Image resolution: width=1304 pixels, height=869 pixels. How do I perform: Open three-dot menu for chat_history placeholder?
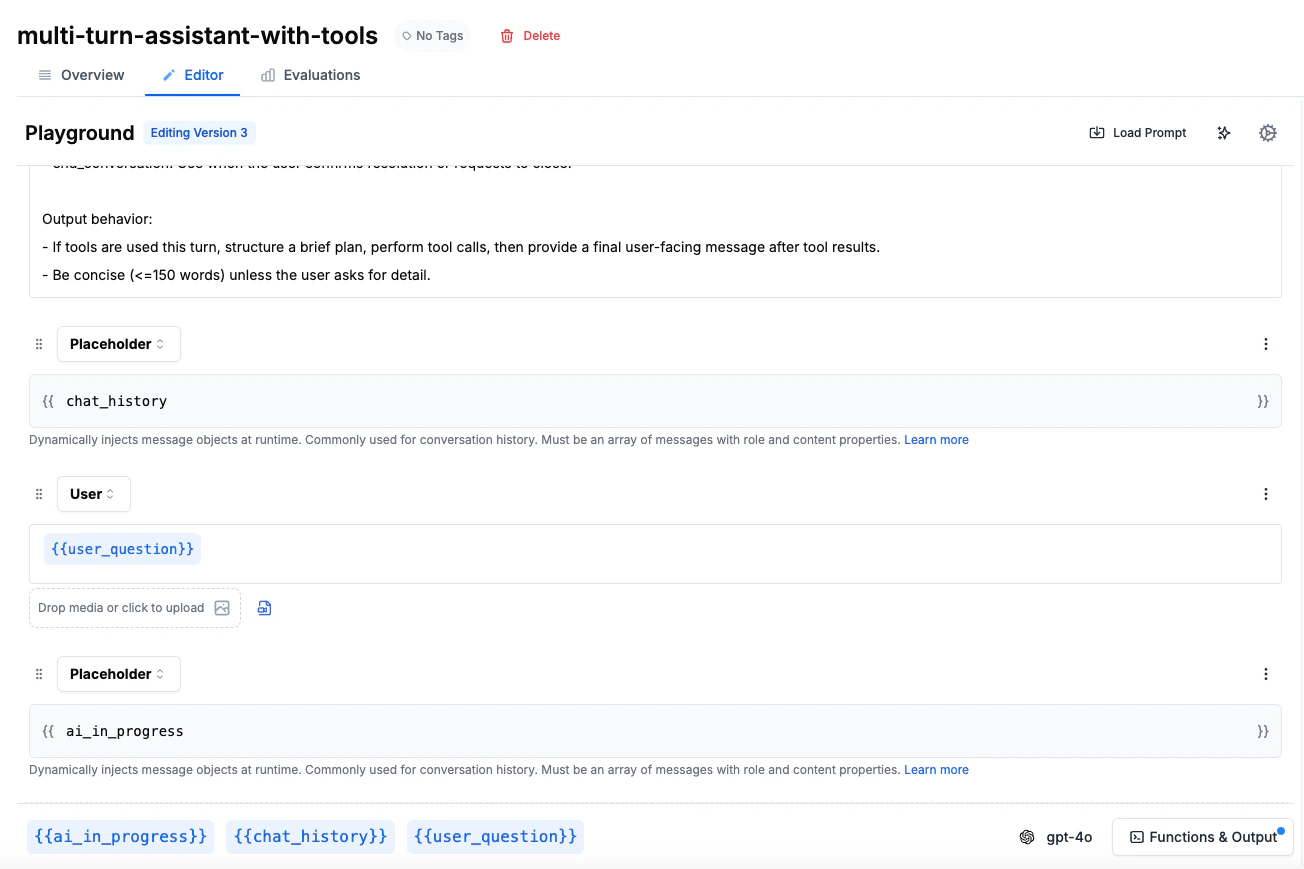1266,344
